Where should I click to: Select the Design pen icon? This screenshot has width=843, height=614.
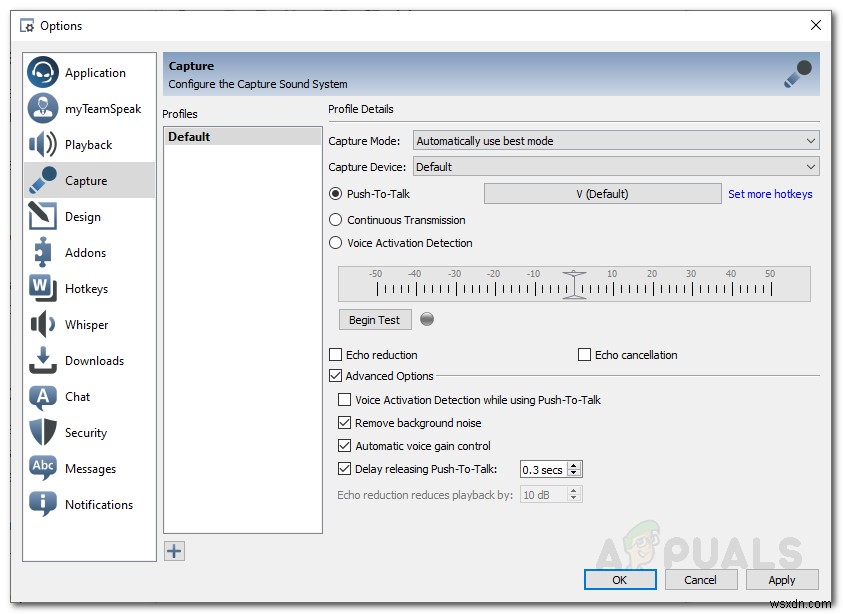click(41, 216)
